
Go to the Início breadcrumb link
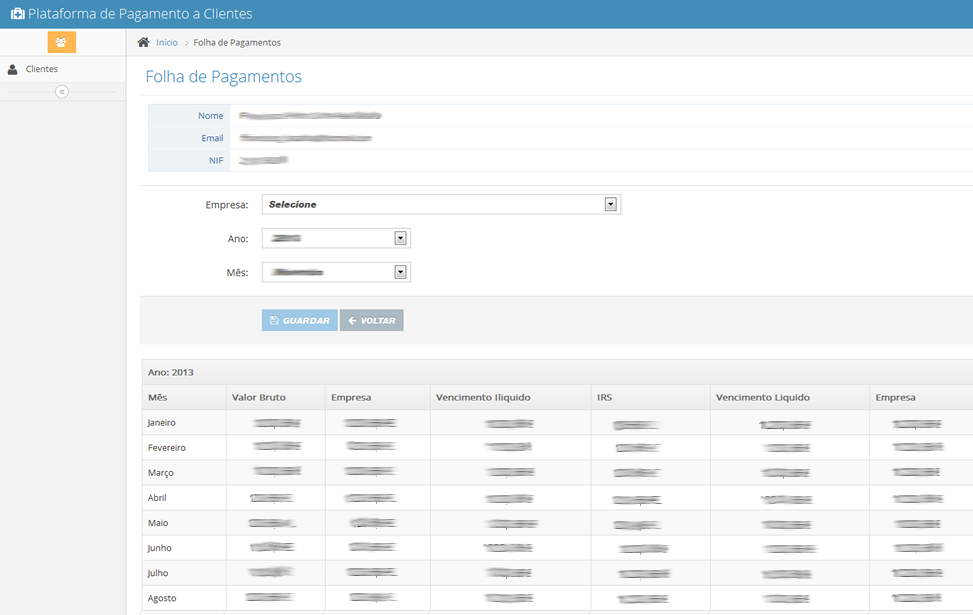(167, 42)
